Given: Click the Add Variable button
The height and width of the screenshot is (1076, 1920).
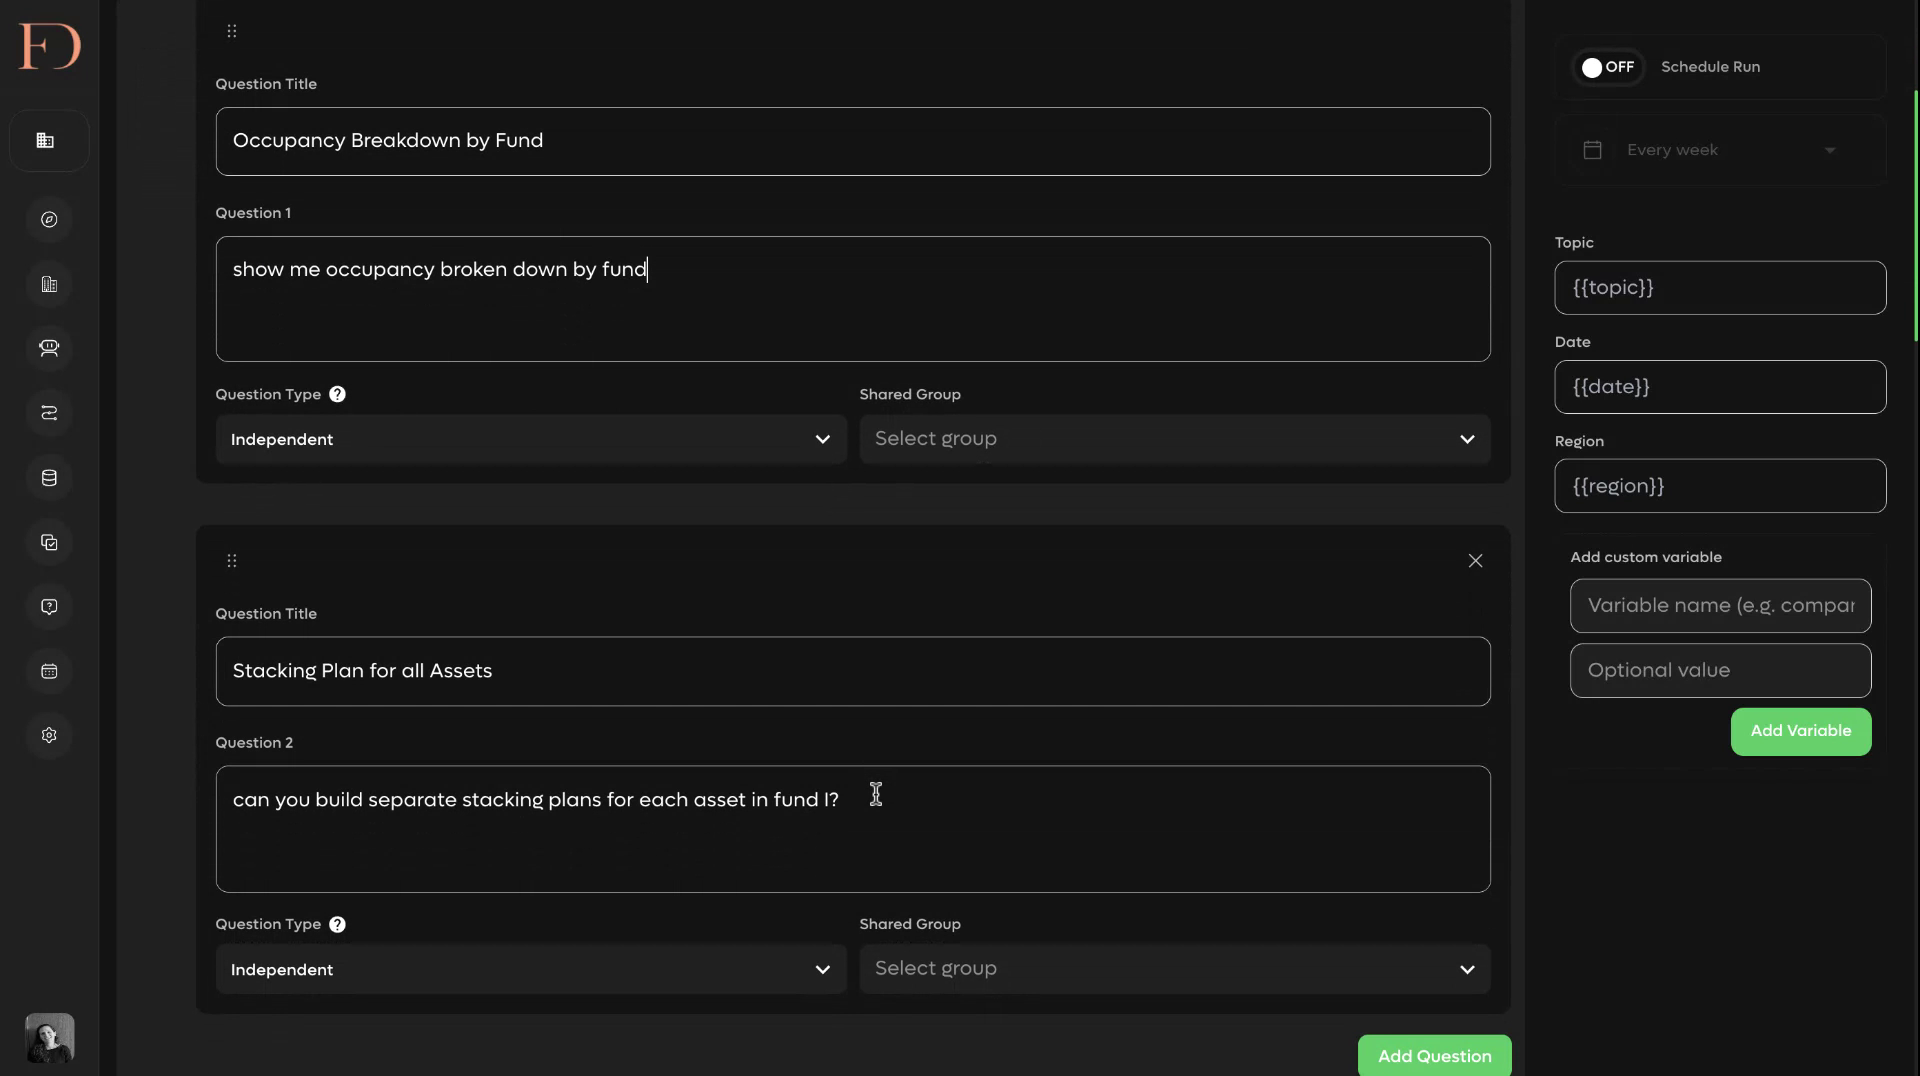Looking at the screenshot, I should pos(1800,731).
